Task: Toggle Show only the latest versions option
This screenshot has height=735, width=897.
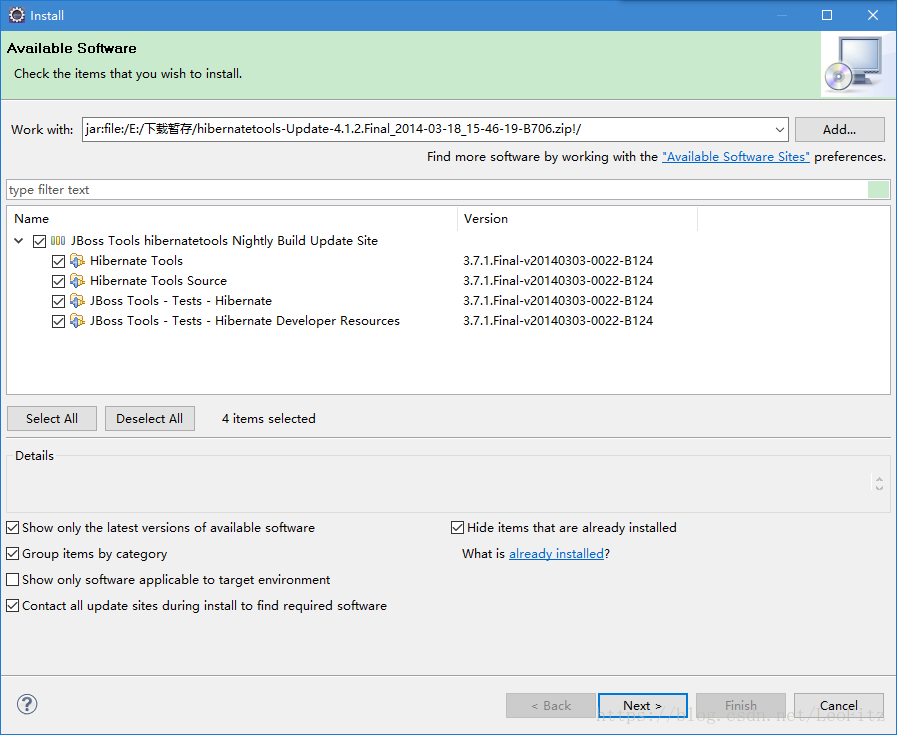Action: (13, 527)
